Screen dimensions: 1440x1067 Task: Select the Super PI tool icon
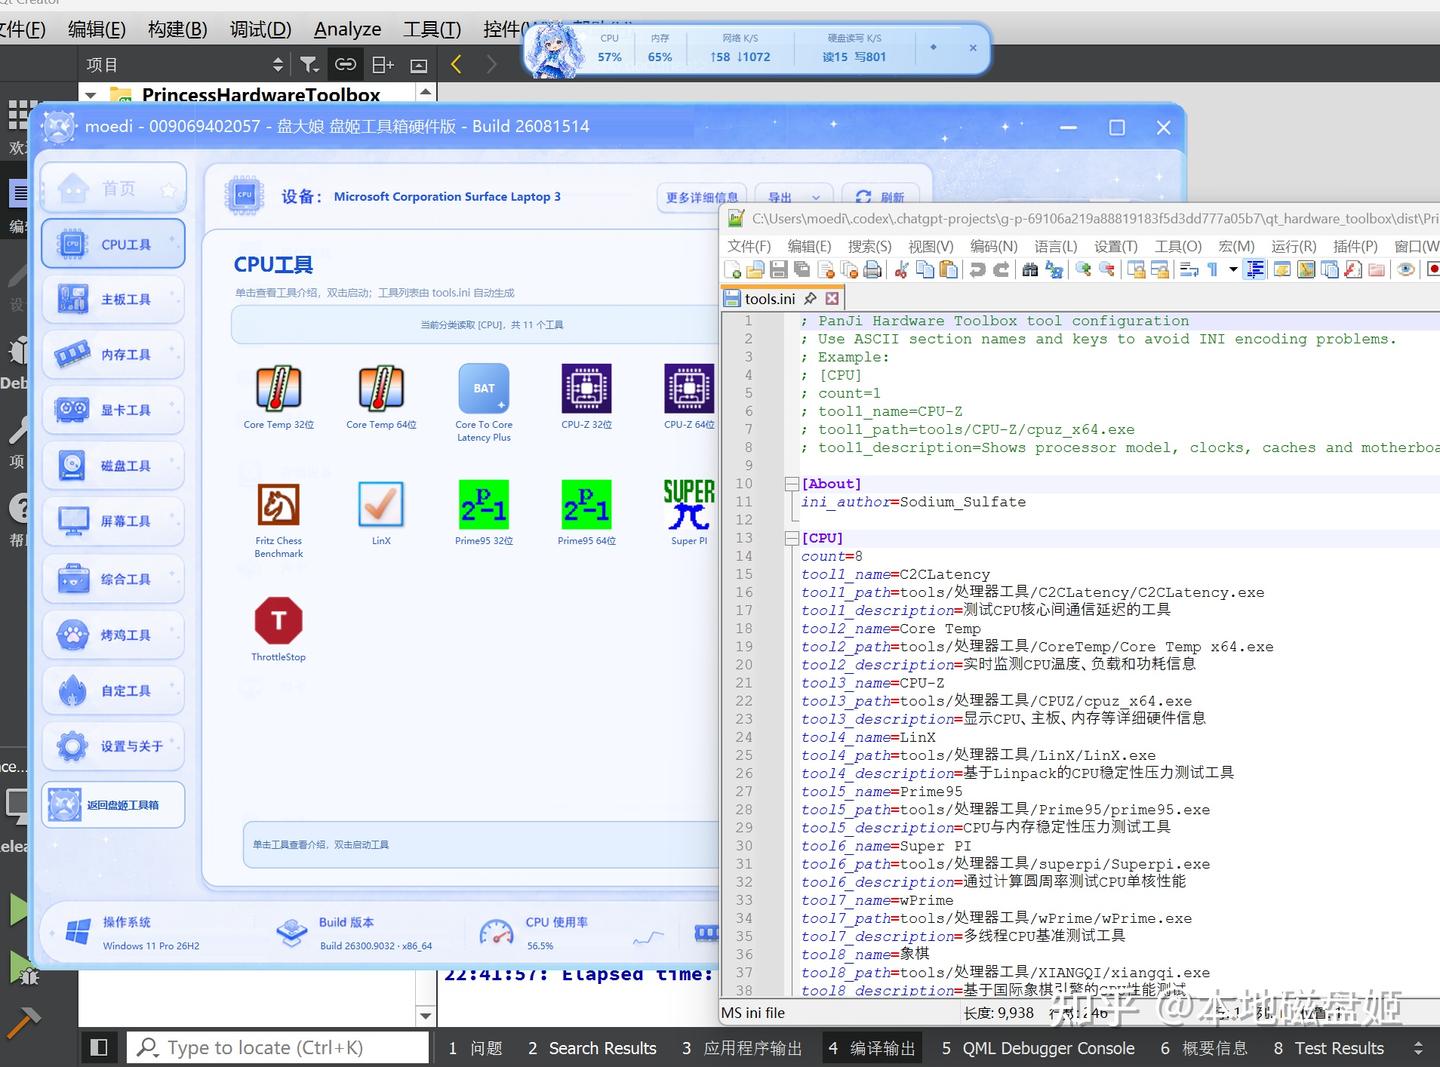tap(689, 505)
